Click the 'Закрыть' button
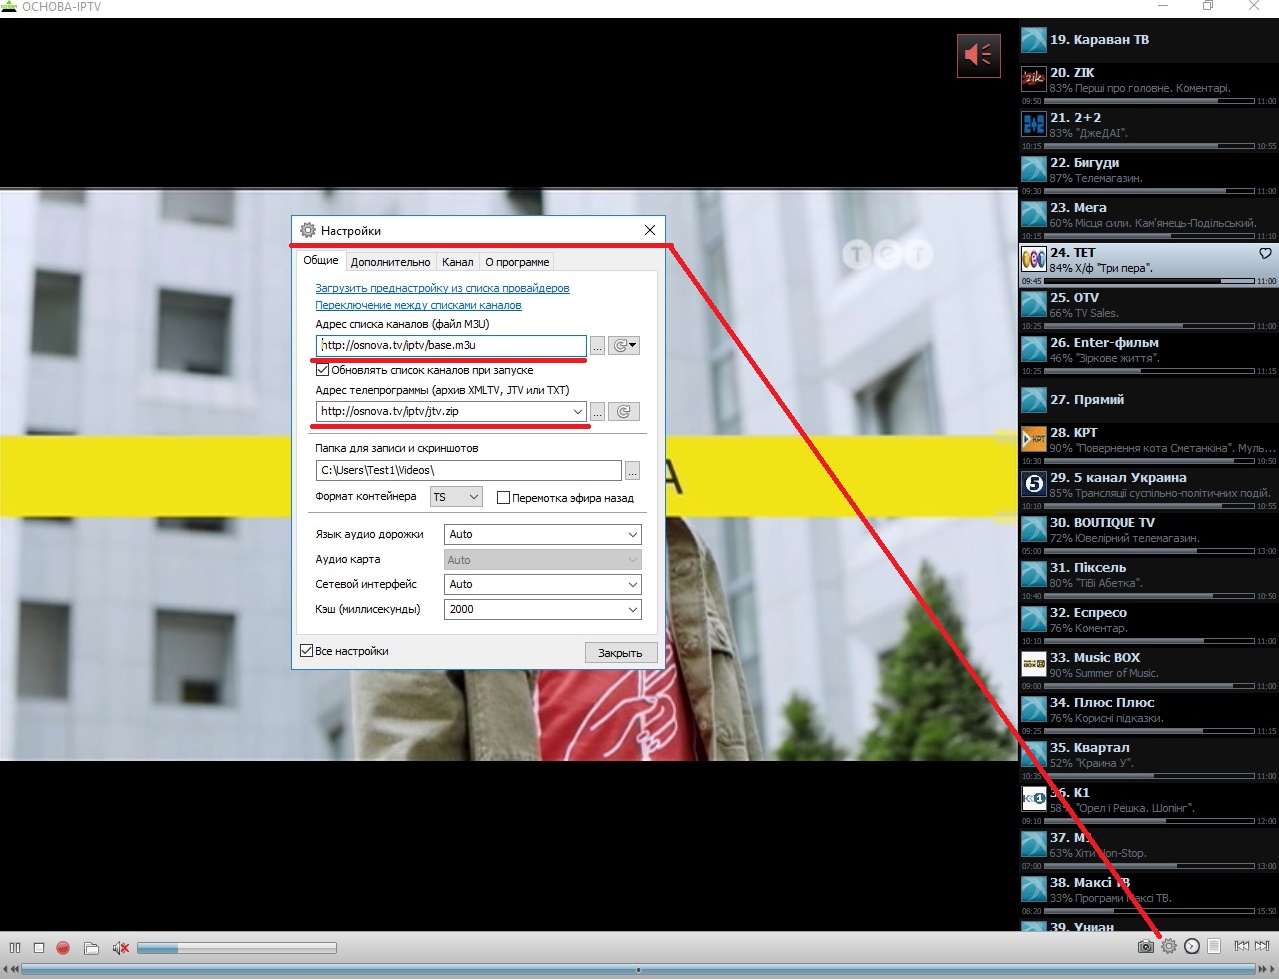Screen dimensions: 1279x979 (x=620, y=653)
